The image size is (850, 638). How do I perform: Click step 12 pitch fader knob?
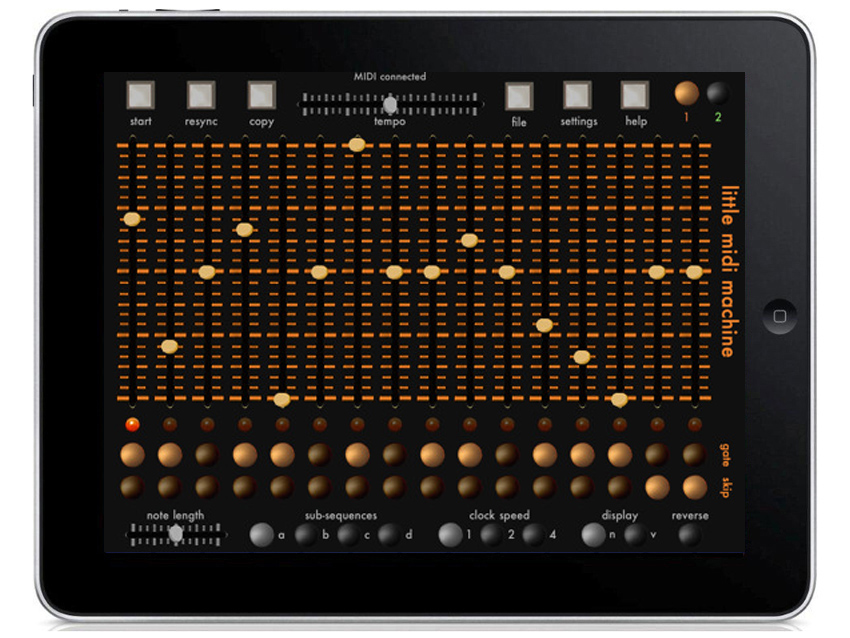[544, 325]
